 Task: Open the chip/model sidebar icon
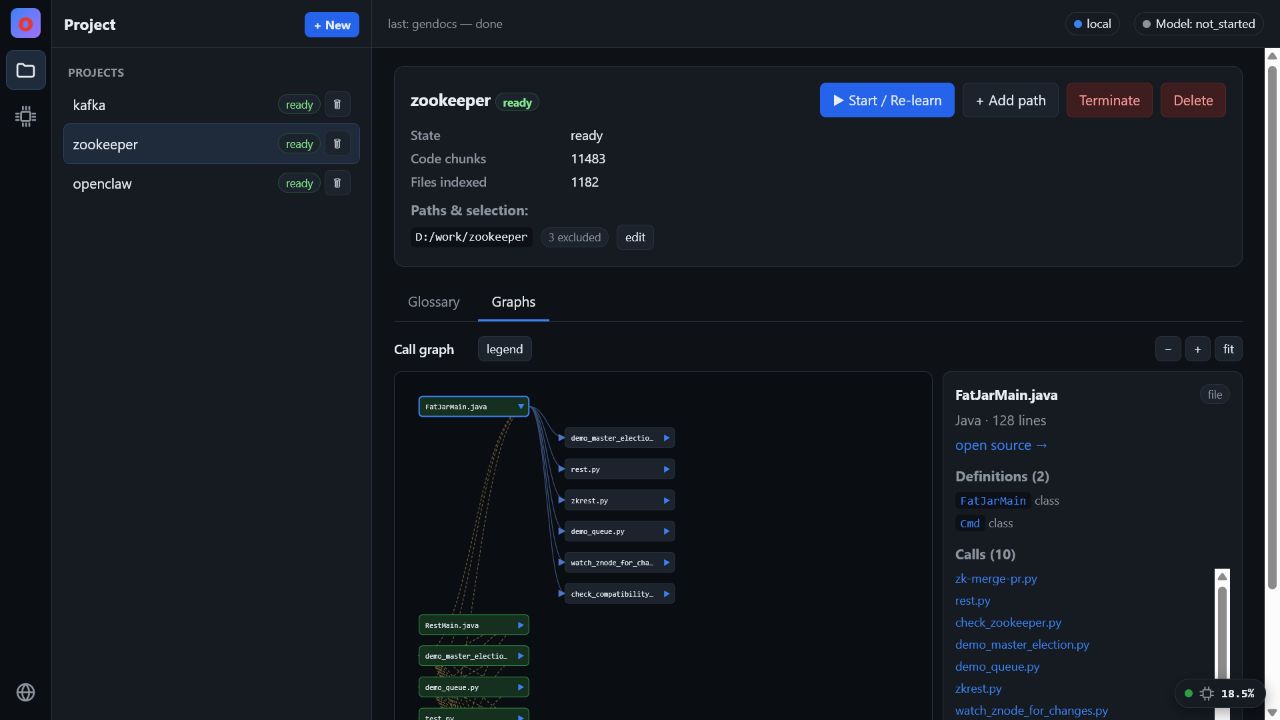click(26, 117)
